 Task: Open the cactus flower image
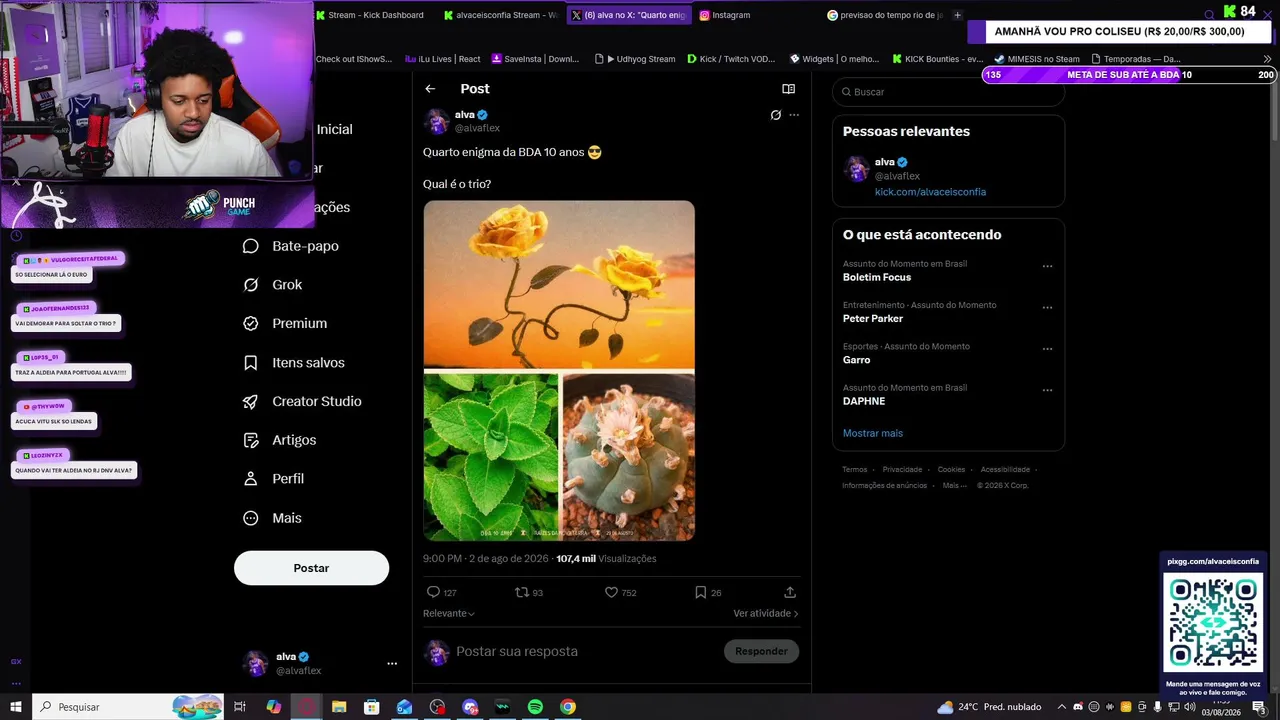pyautogui.click(x=628, y=457)
